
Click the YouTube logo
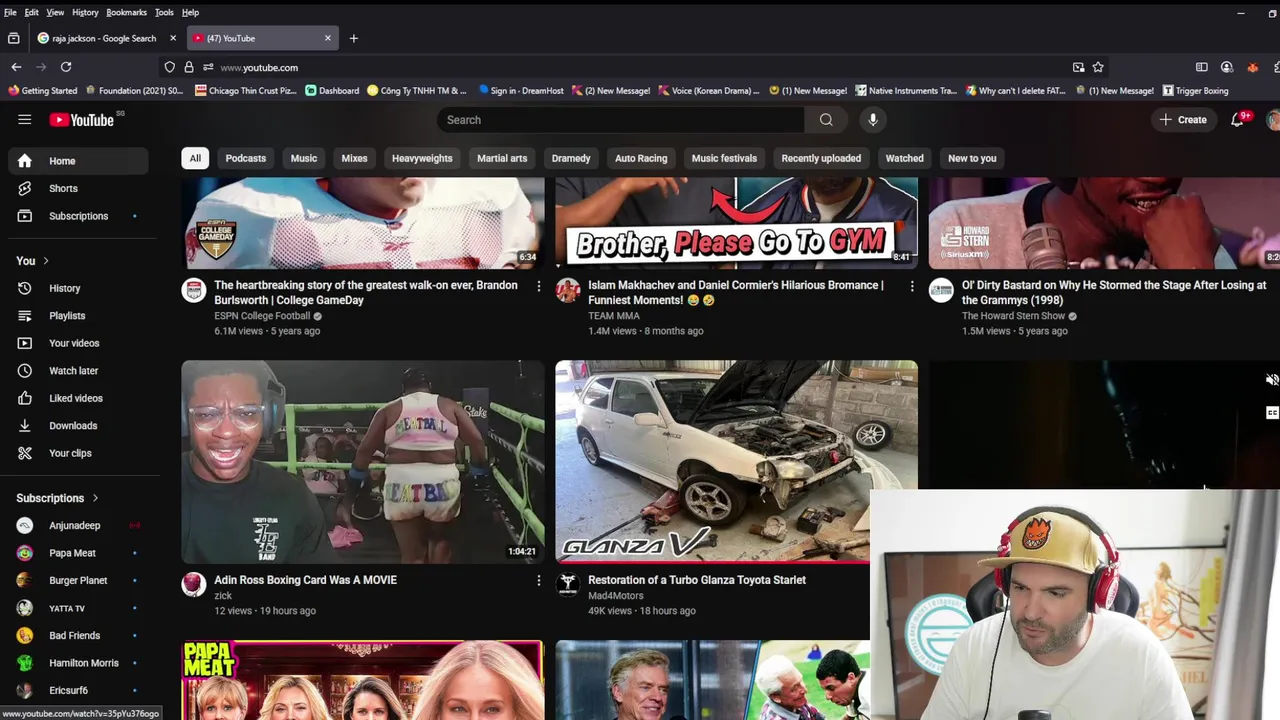[82, 120]
